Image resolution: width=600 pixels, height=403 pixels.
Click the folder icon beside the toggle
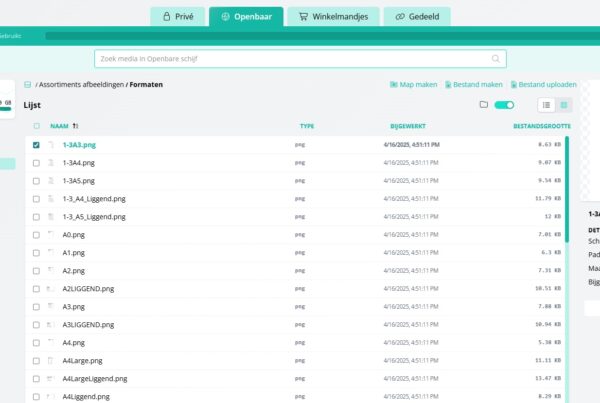click(x=484, y=104)
